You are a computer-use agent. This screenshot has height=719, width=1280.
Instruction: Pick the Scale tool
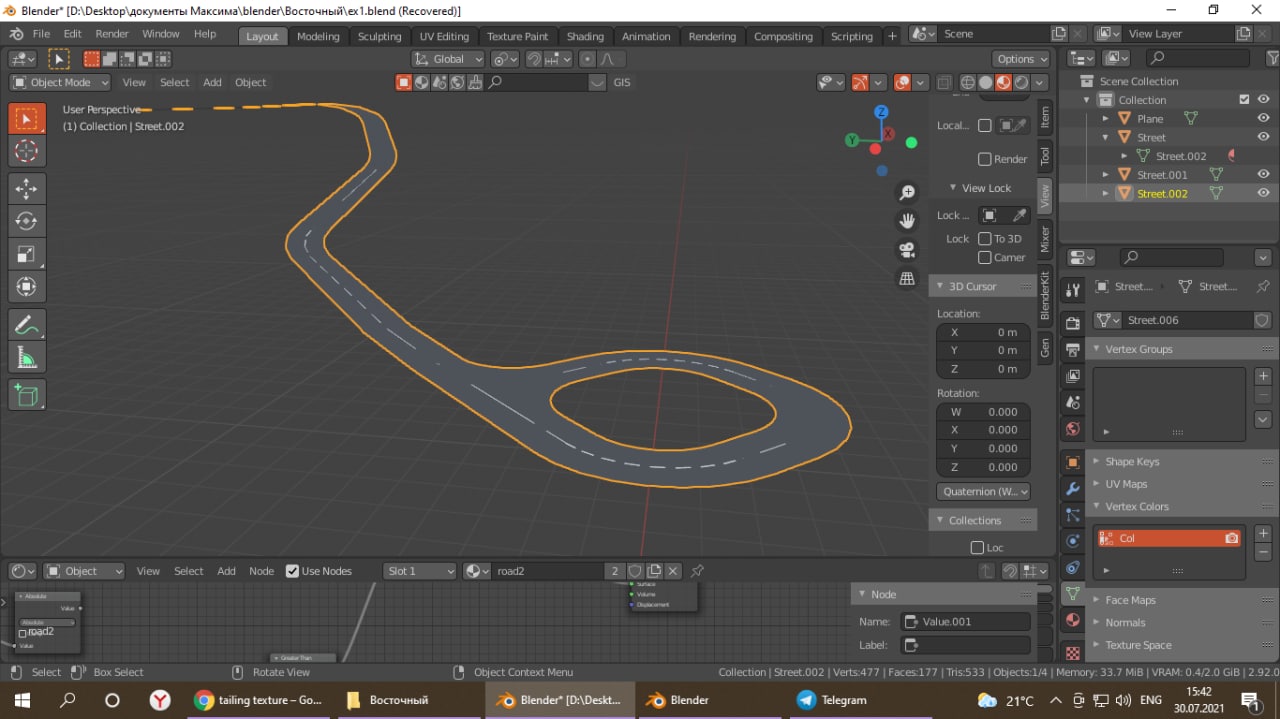[27, 254]
